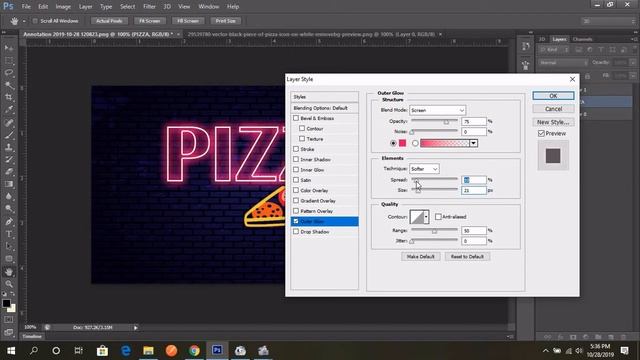Open Microsoft Edge from the taskbar
This screenshot has width=640, height=360.
click(x=126, y=350)
